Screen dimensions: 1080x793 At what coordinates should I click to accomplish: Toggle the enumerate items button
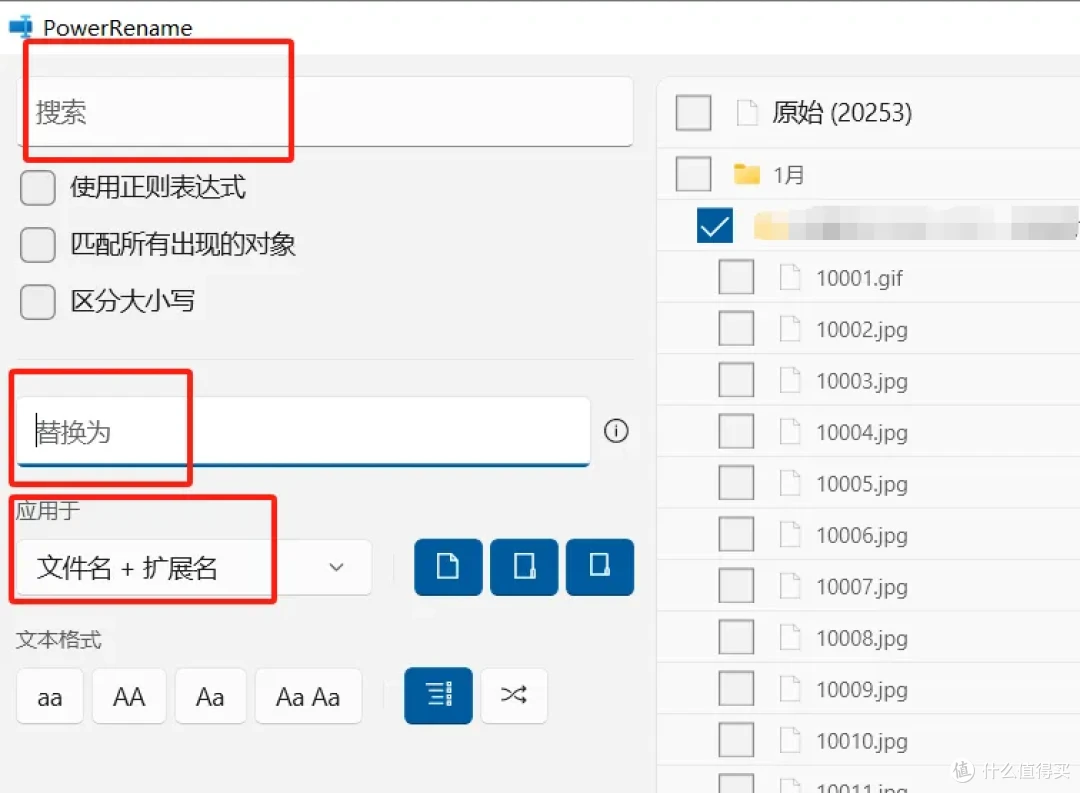pyautogui.click(x=438, y=695)
